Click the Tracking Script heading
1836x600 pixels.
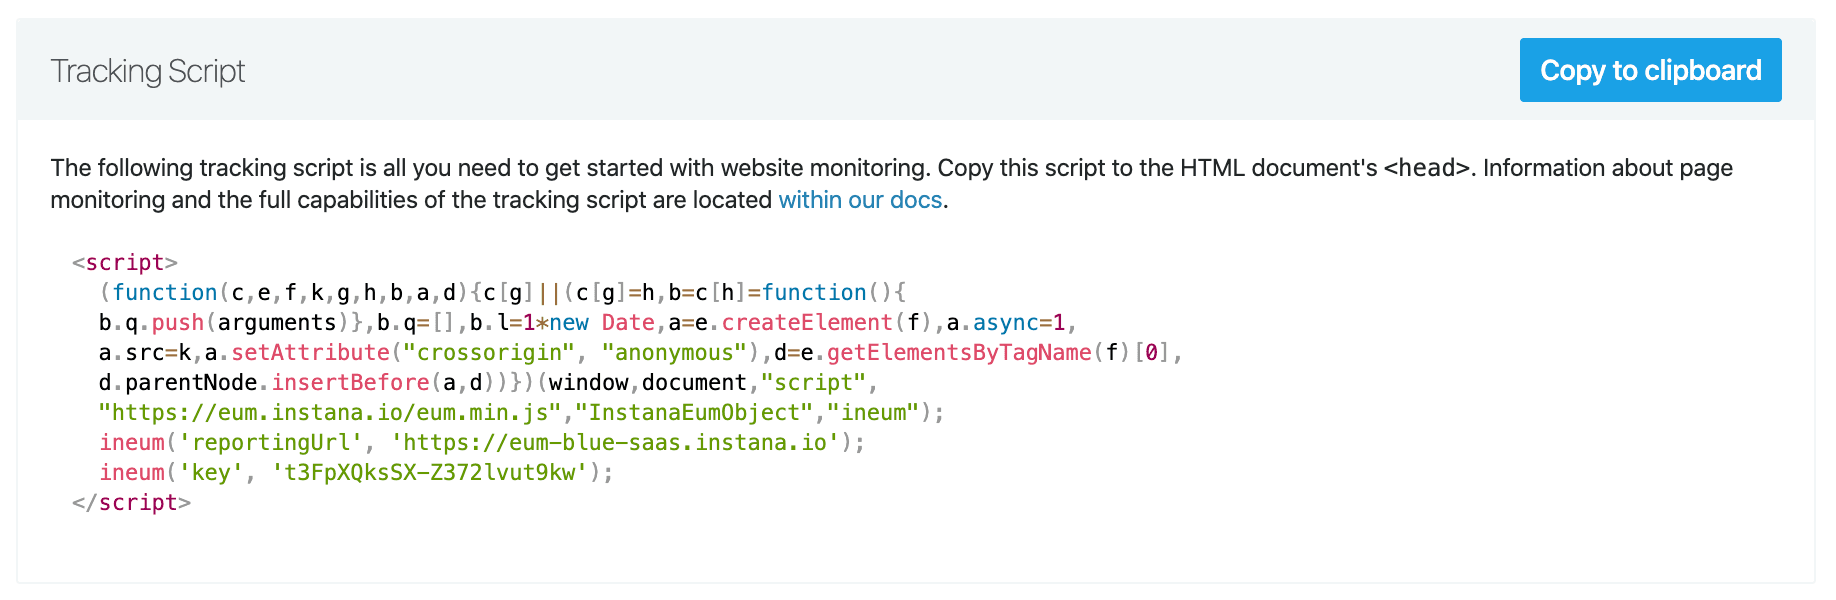147,71
